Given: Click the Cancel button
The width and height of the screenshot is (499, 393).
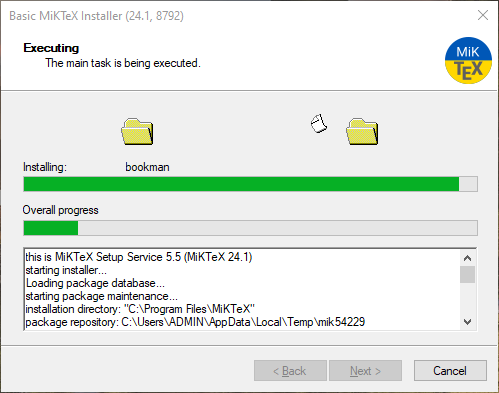Looking at the screenshot, I should 450,370.
